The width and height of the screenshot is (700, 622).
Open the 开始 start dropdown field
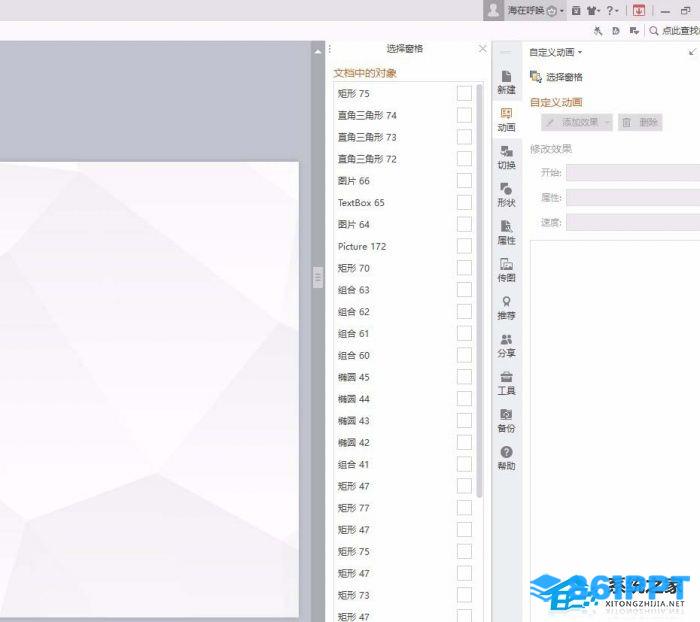coord(633,173)
